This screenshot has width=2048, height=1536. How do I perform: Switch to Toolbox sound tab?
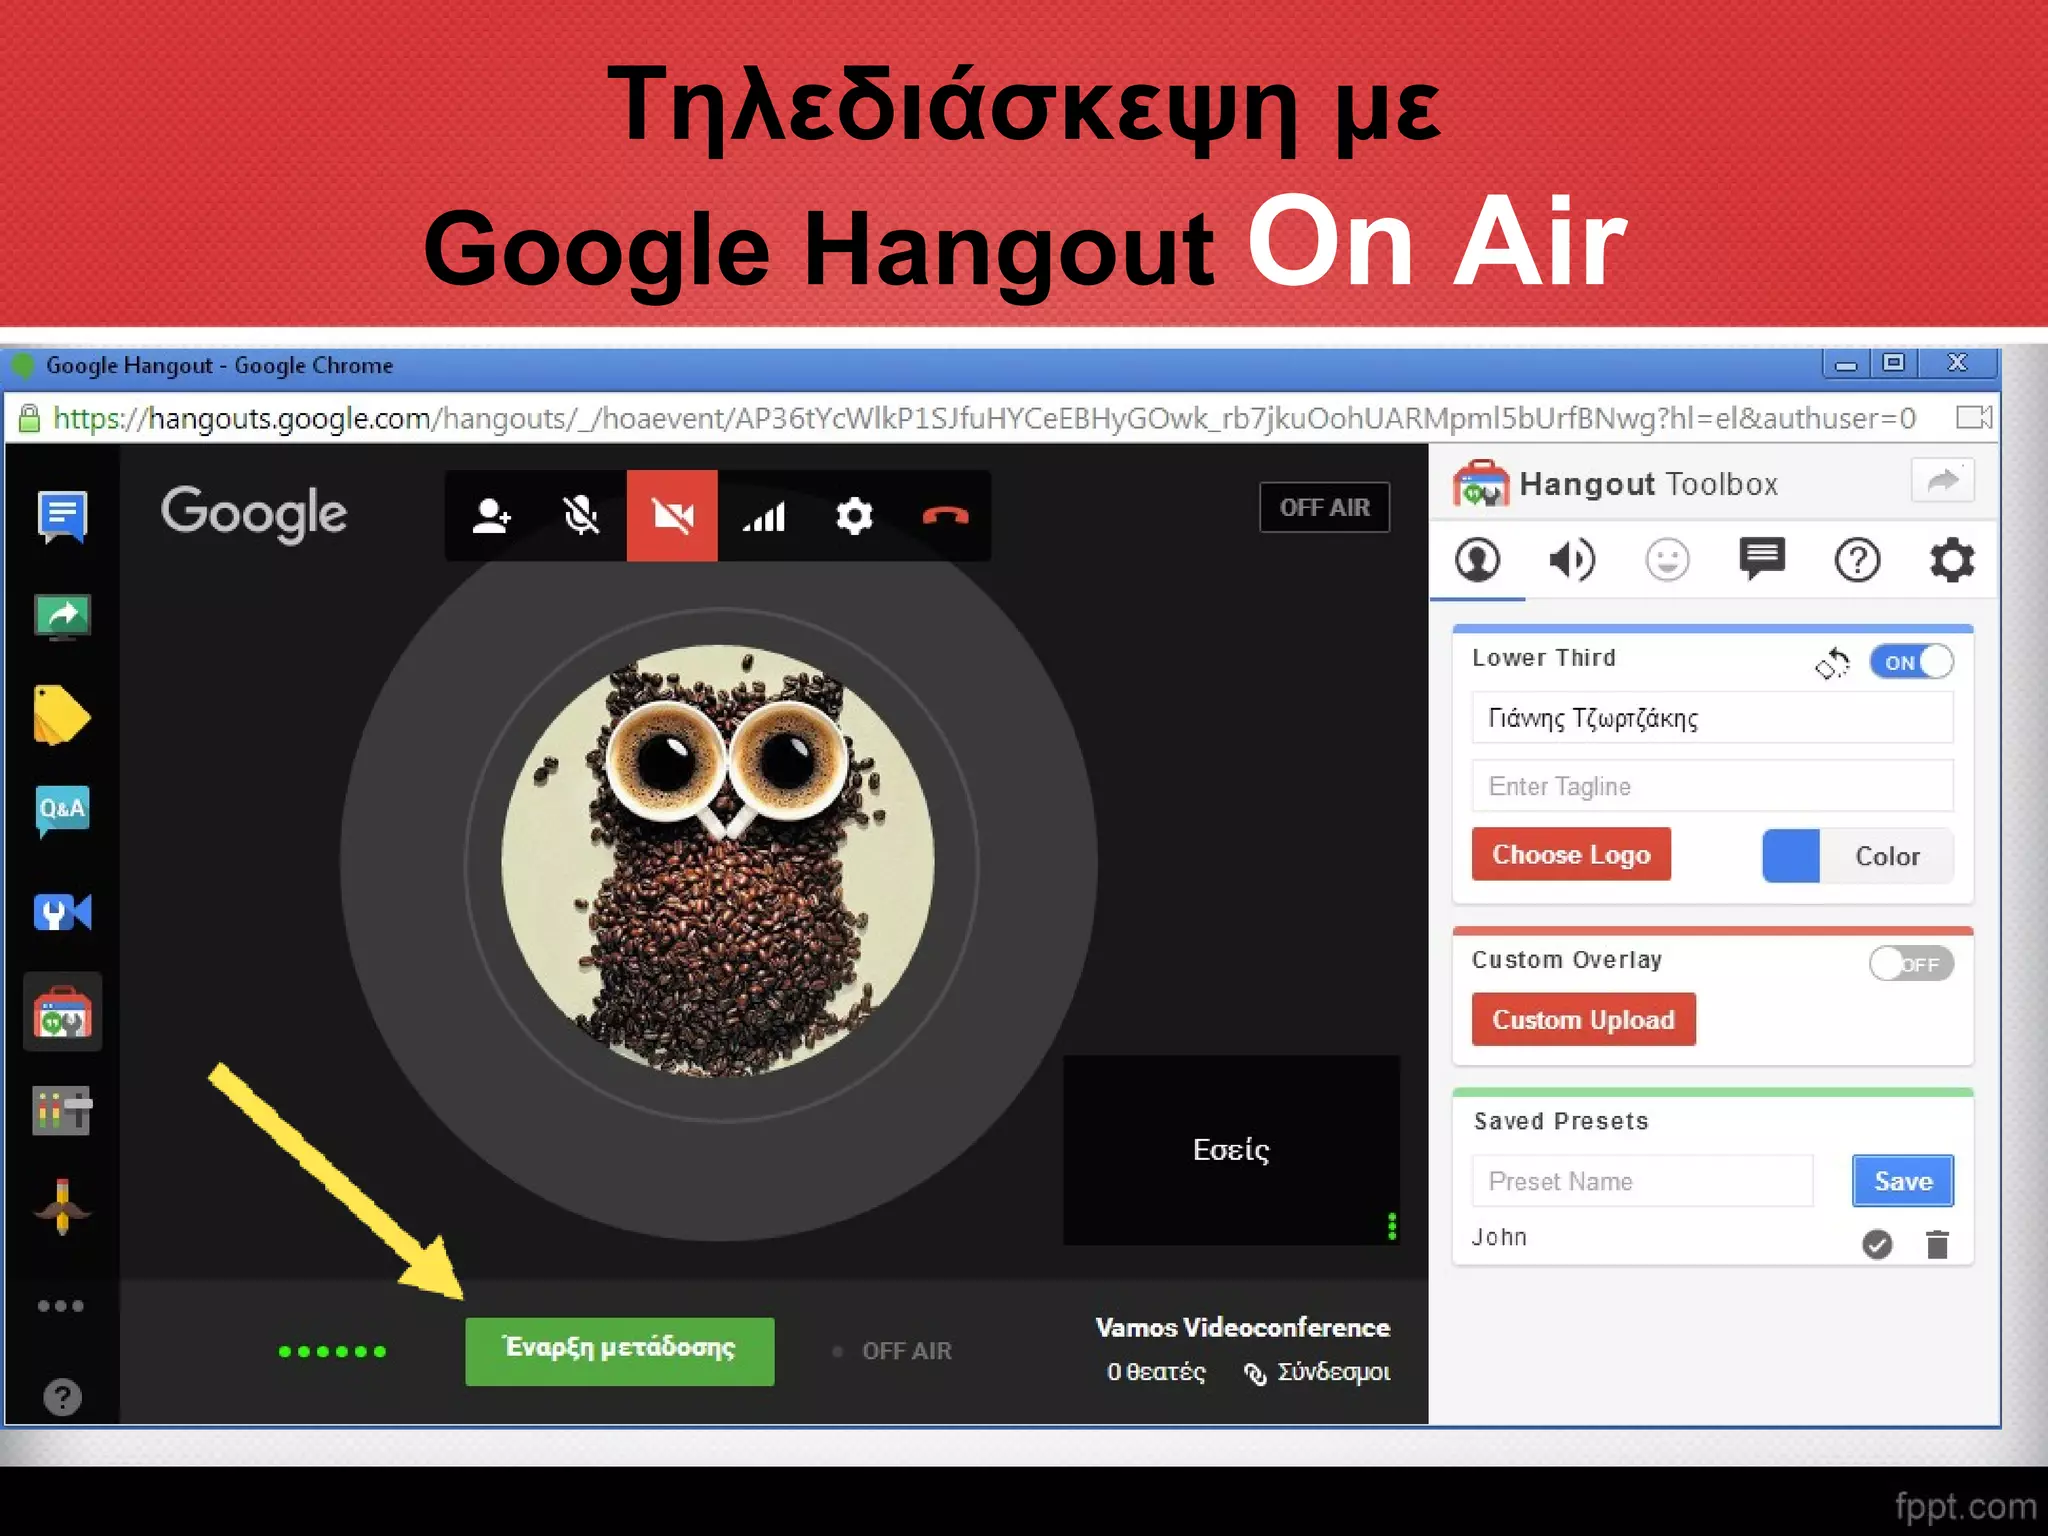pos(1572,560)
